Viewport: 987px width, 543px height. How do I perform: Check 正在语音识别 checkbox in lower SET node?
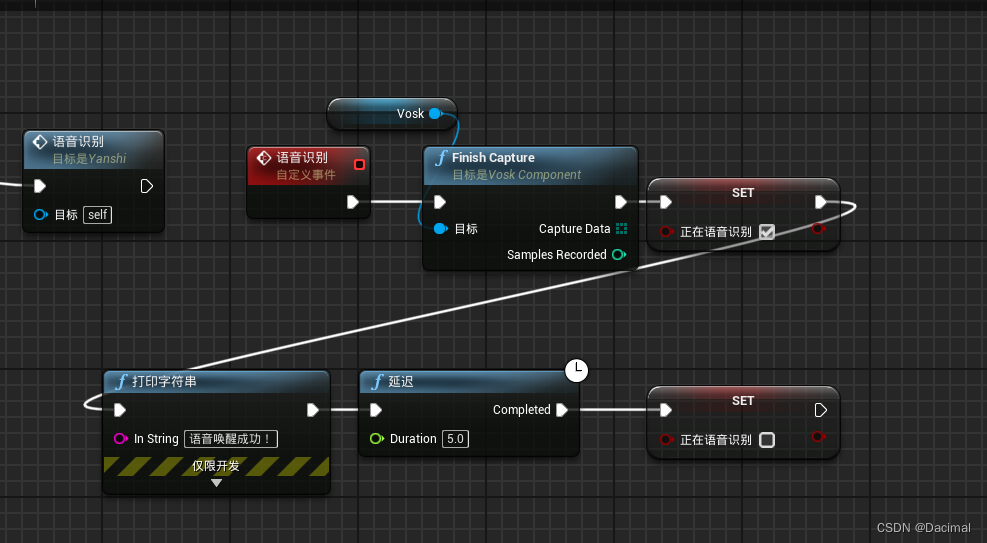point(767,440)
